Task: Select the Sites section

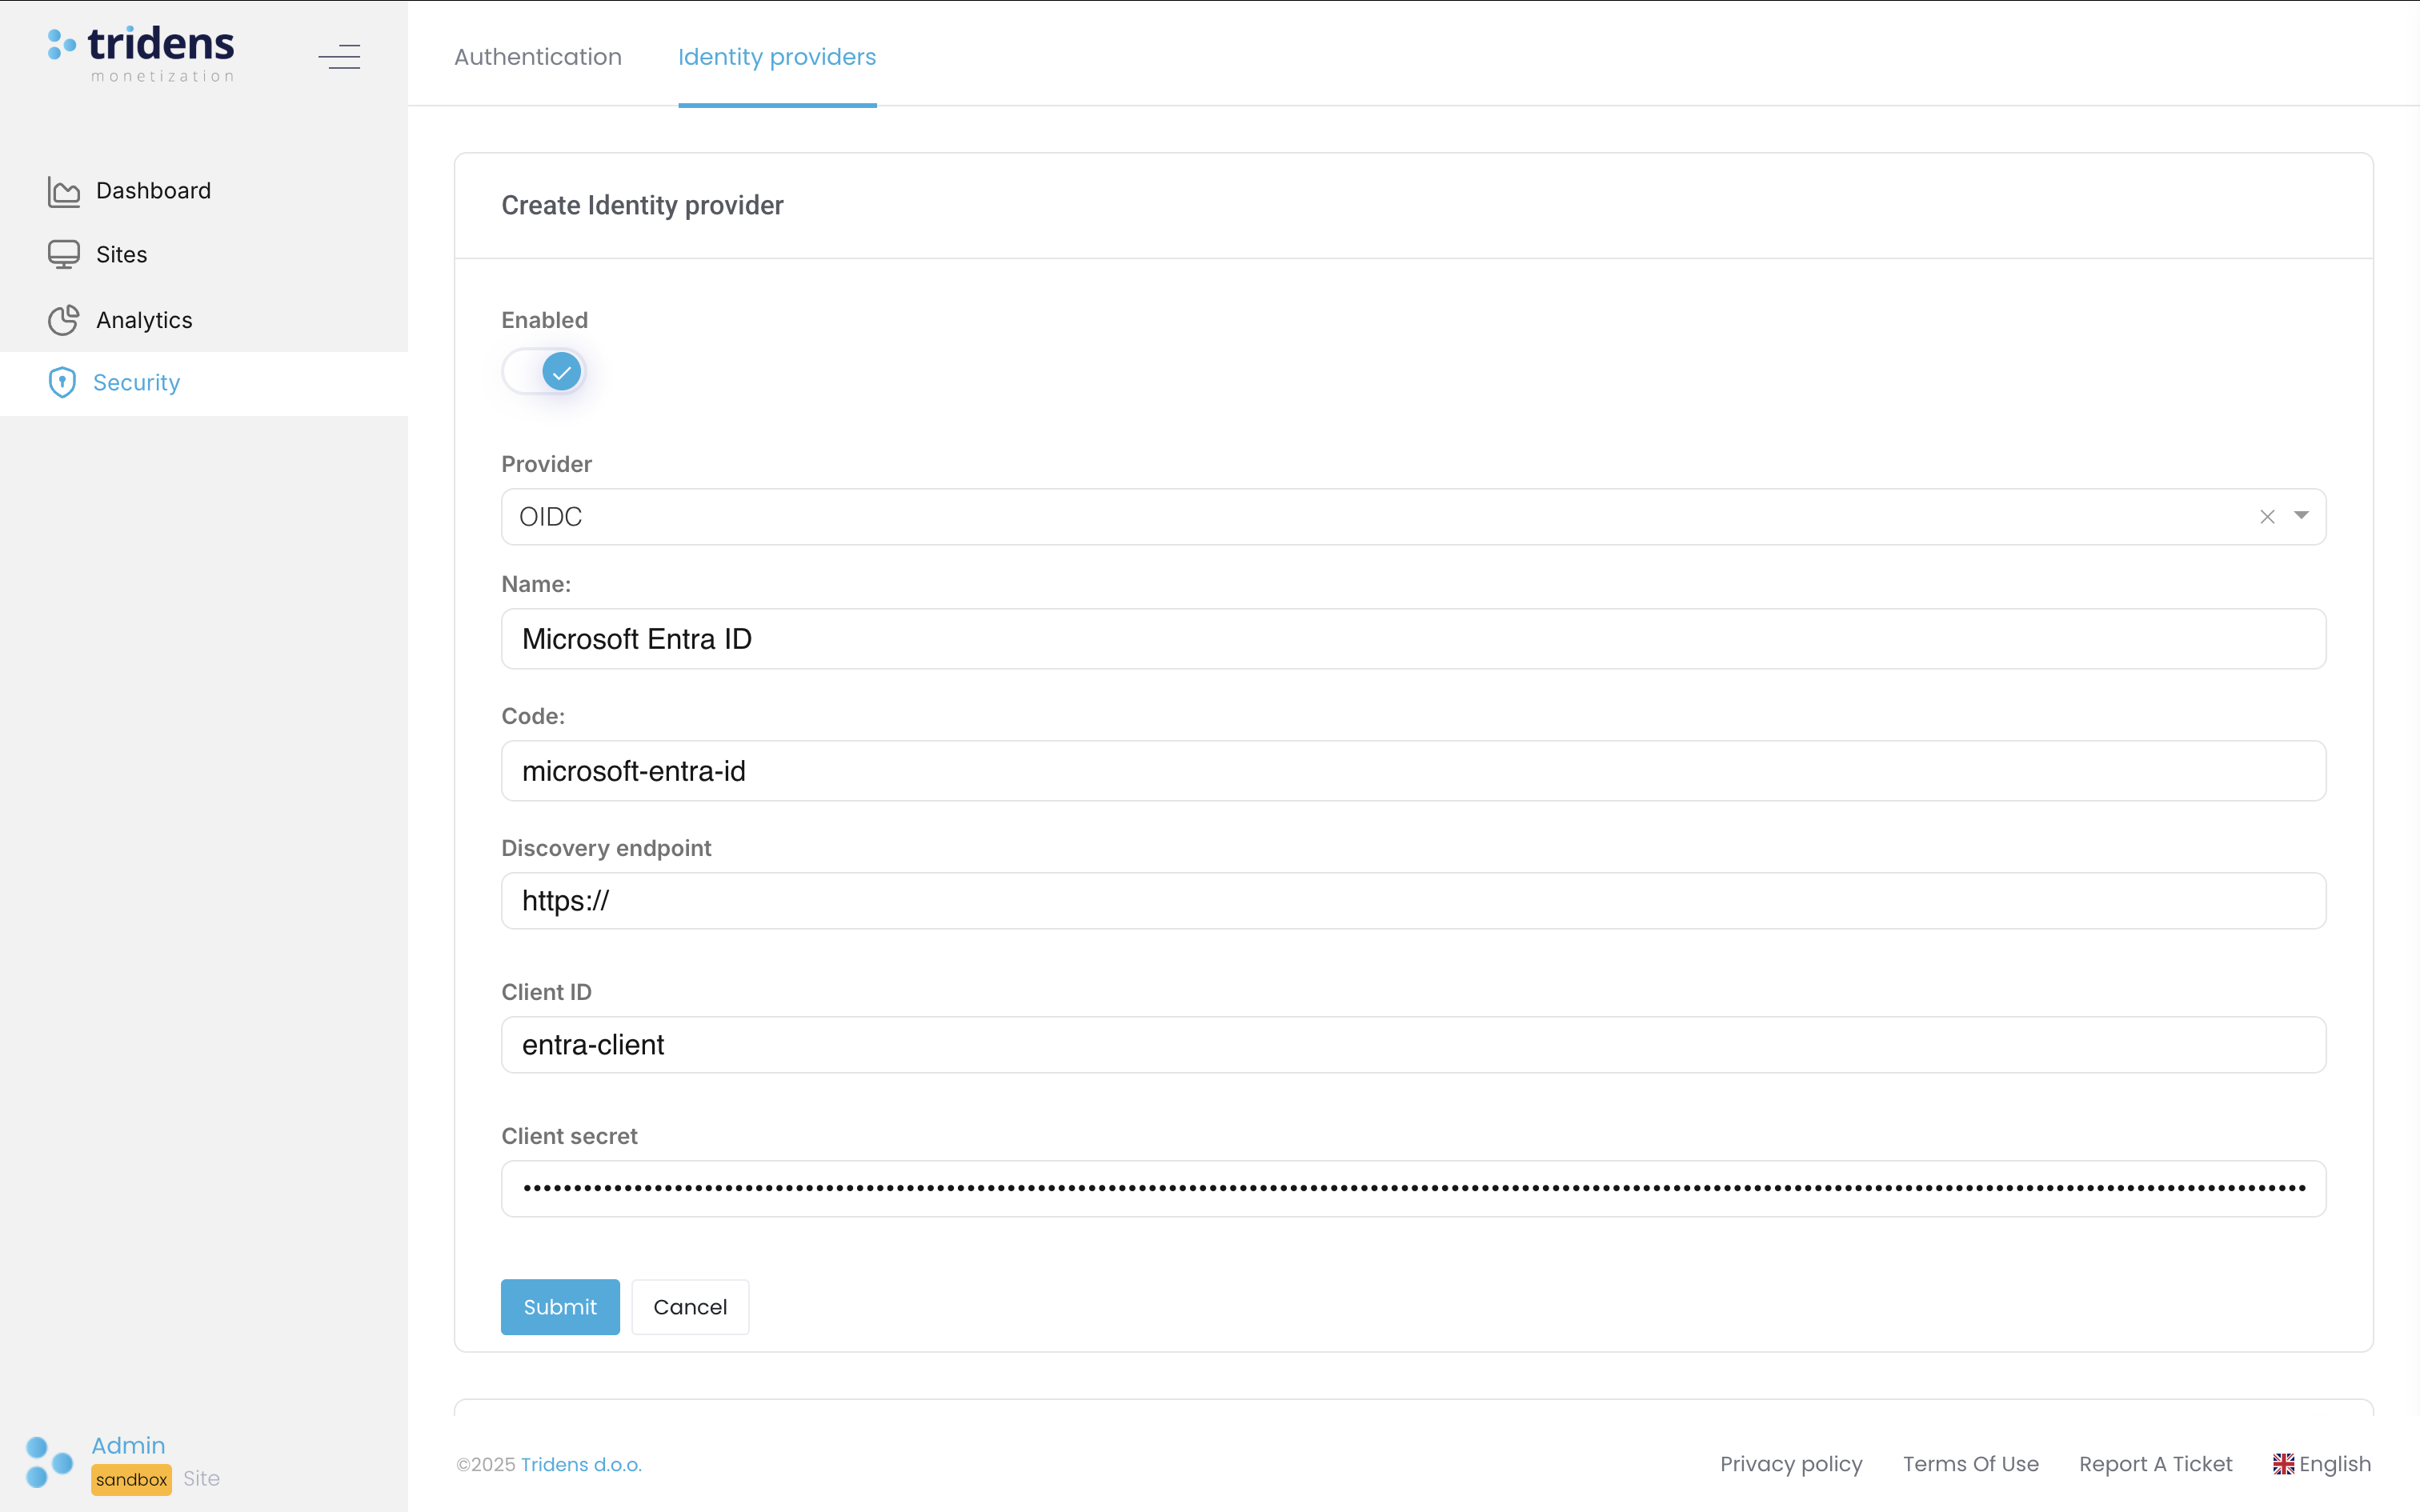Action: [121, 254]
